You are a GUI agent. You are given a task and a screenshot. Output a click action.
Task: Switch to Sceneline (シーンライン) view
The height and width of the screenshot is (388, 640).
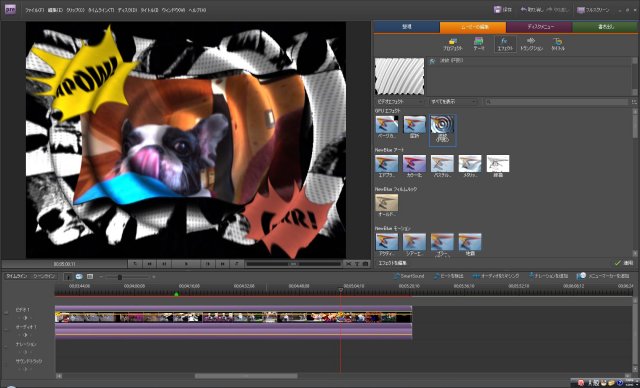tap(44, 276)
